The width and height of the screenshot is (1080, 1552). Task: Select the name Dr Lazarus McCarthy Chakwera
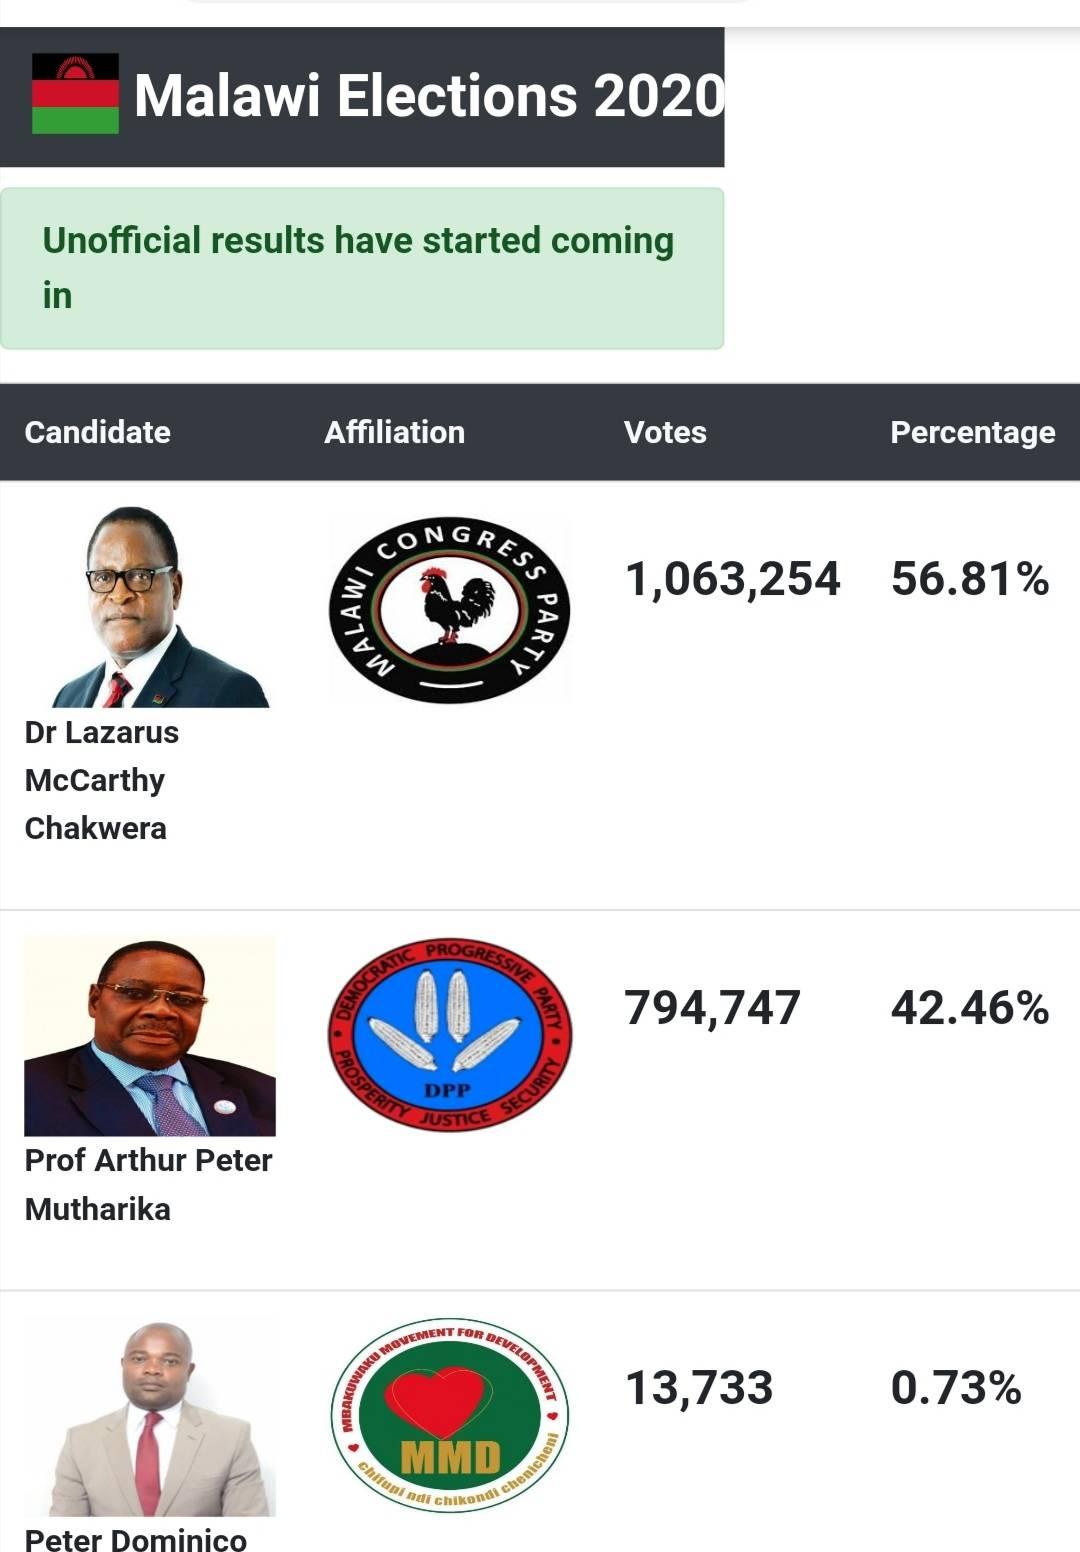[102, 780]
